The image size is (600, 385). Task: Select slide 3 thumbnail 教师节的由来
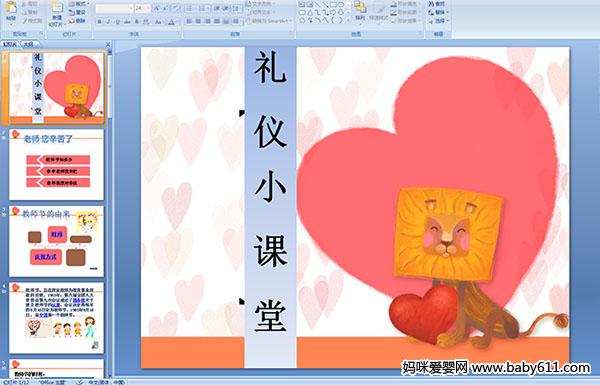56,241
